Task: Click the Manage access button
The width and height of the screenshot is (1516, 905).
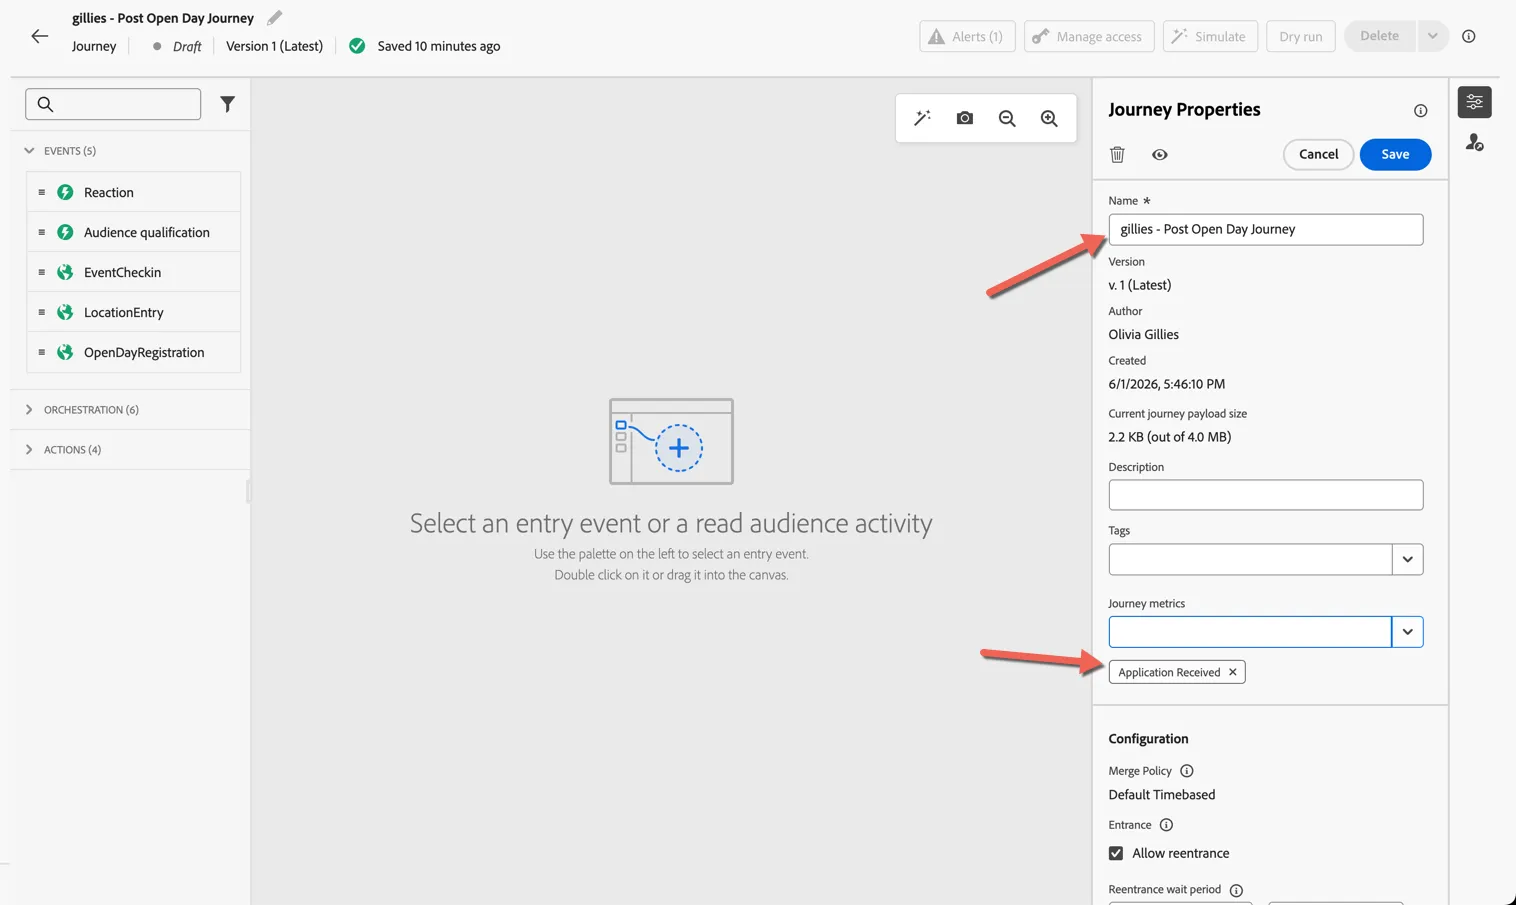Action: 1089,36
